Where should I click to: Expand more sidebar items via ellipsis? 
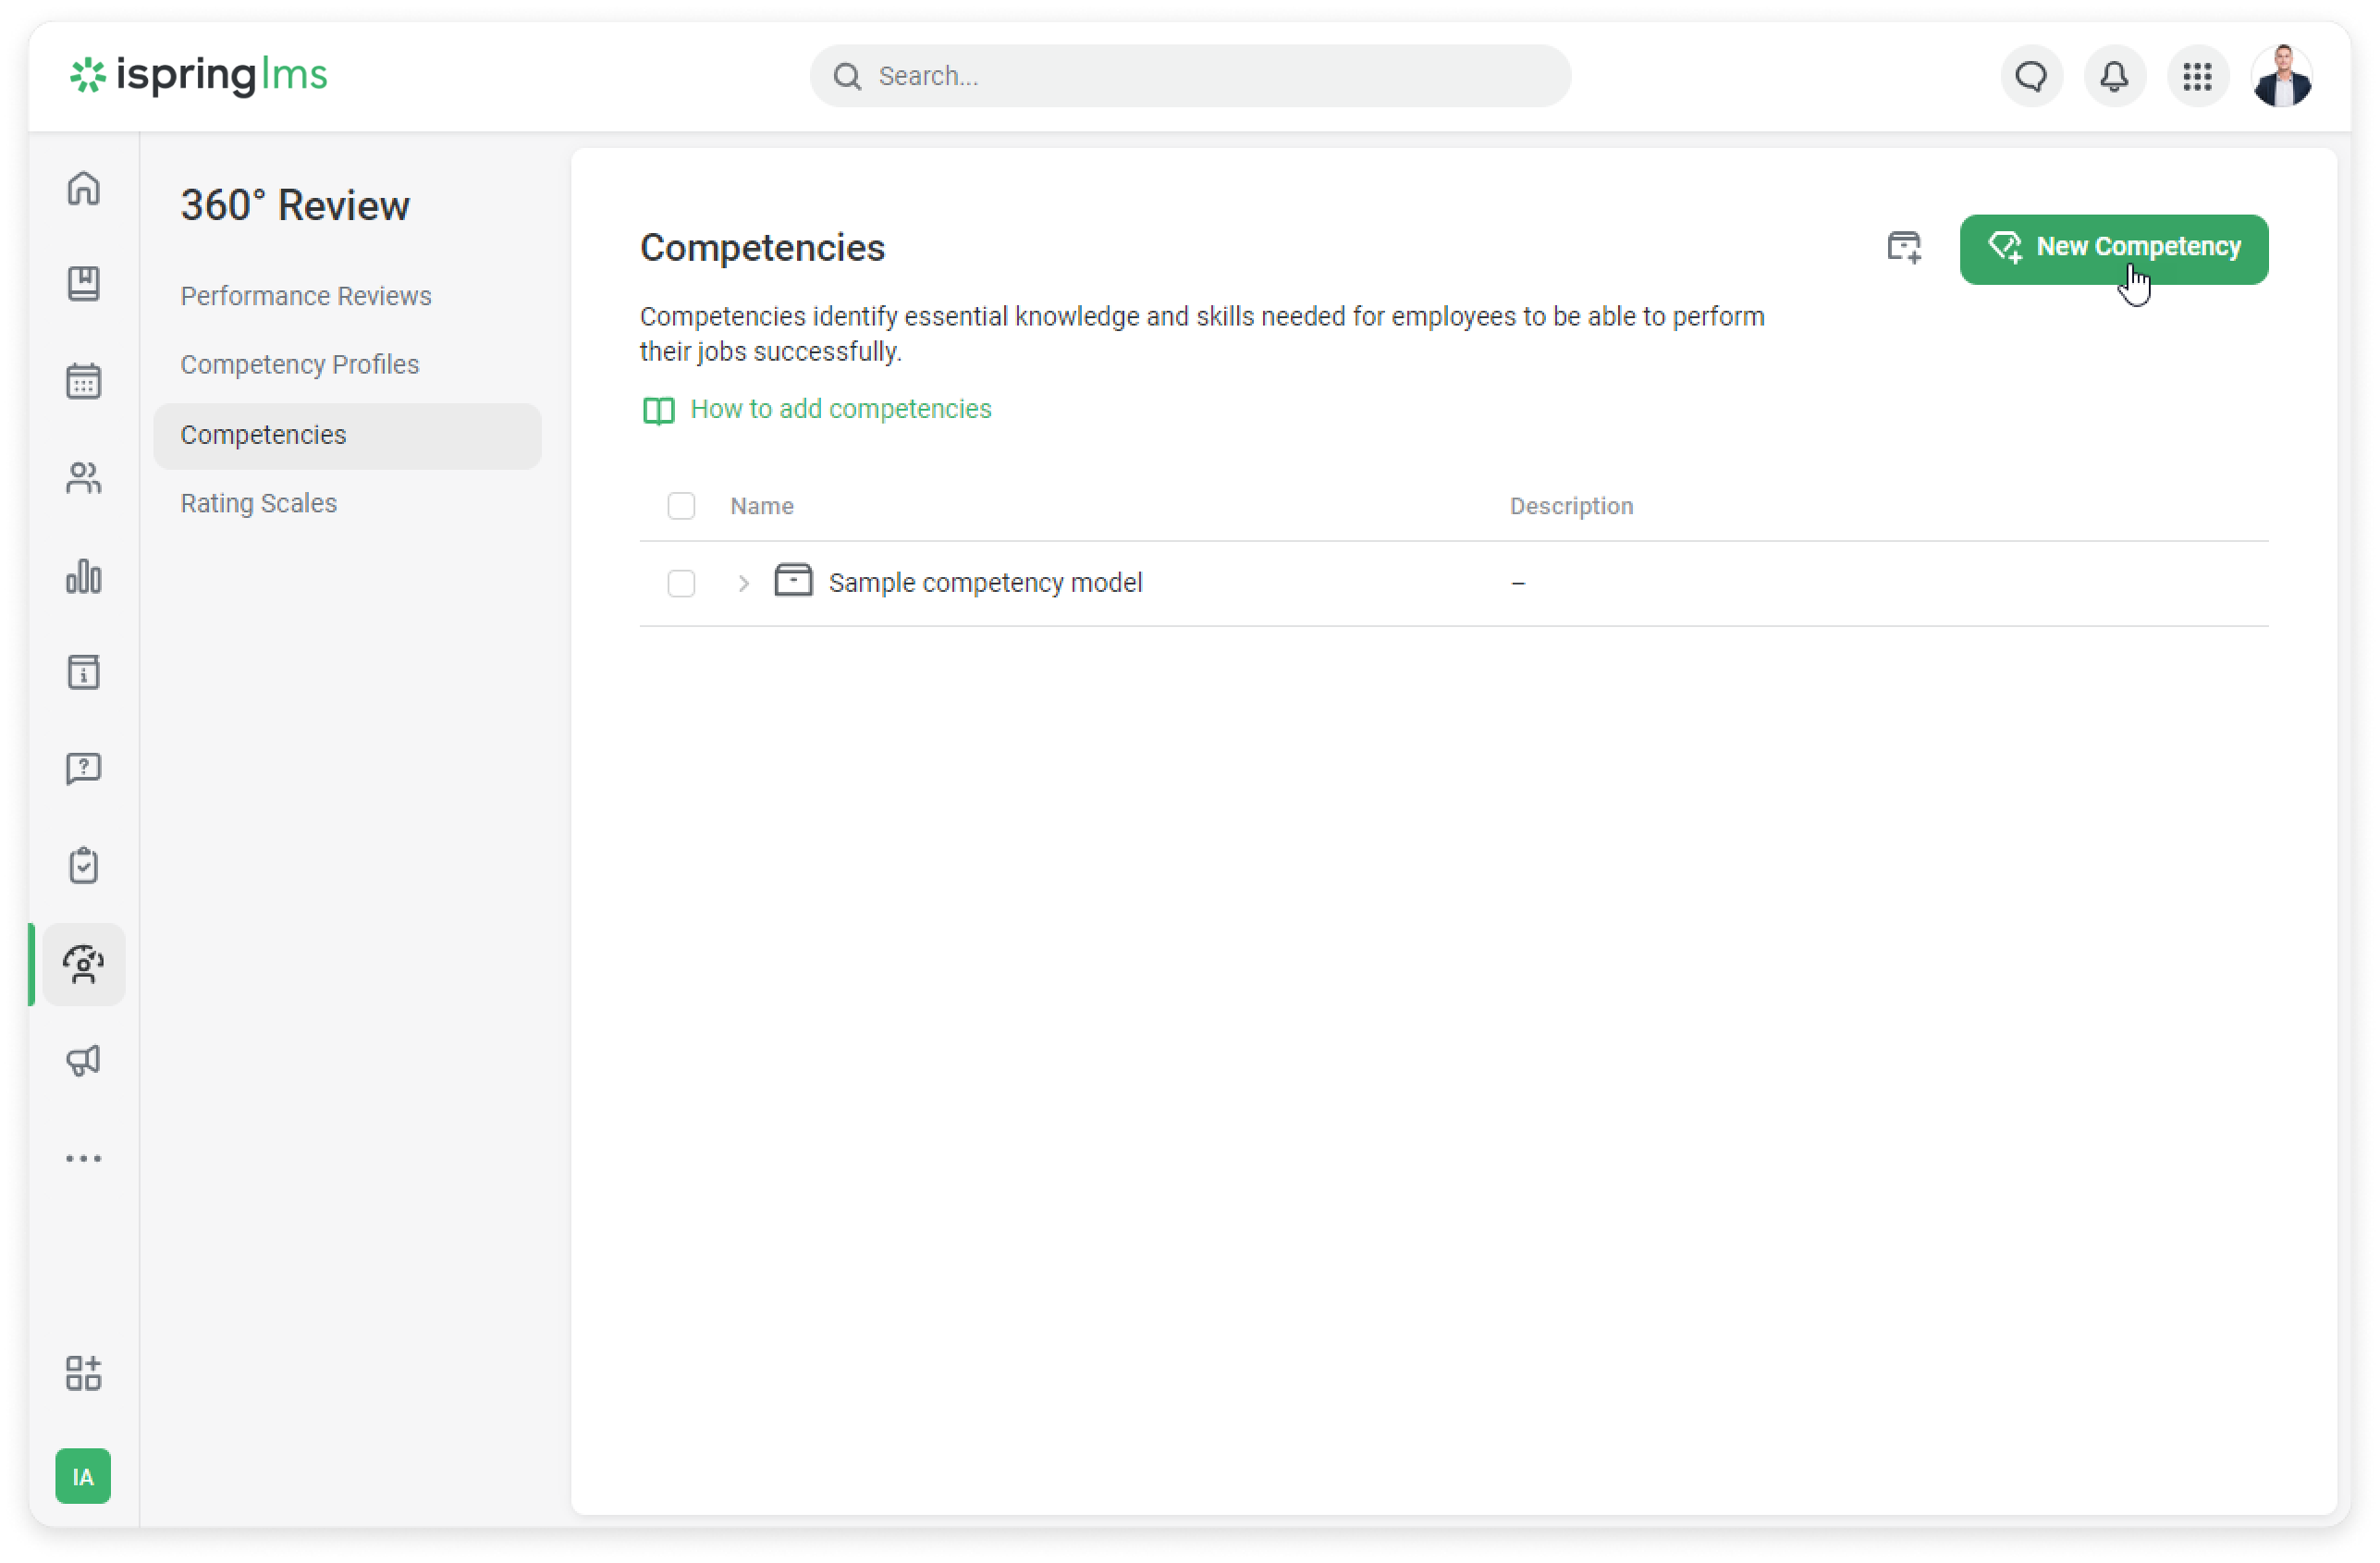(83, 1158)
